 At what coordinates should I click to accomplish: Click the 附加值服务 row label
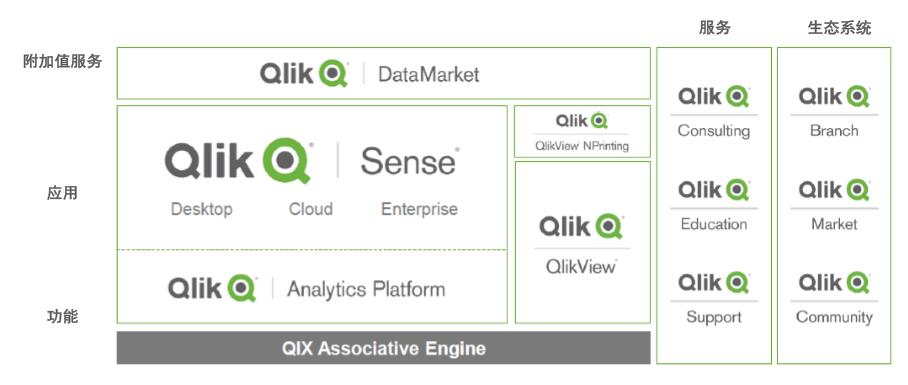63,61
